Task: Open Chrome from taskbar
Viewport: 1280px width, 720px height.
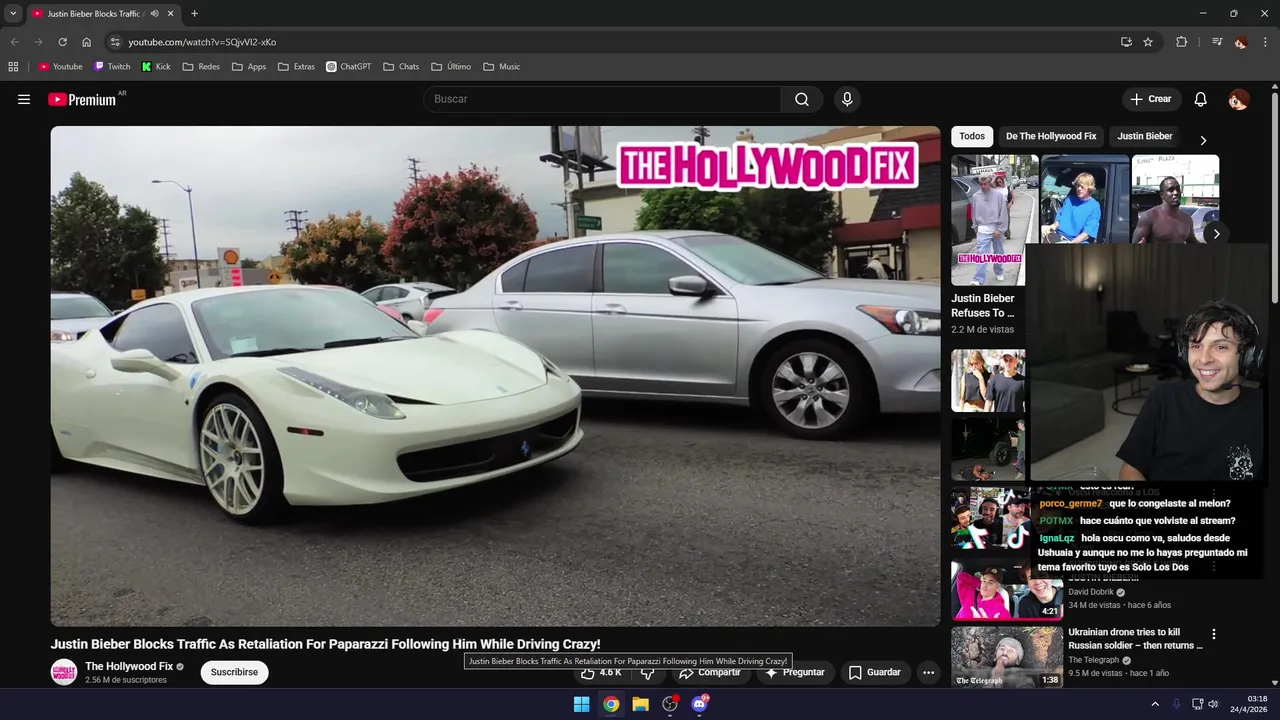Action: [611, 704]
